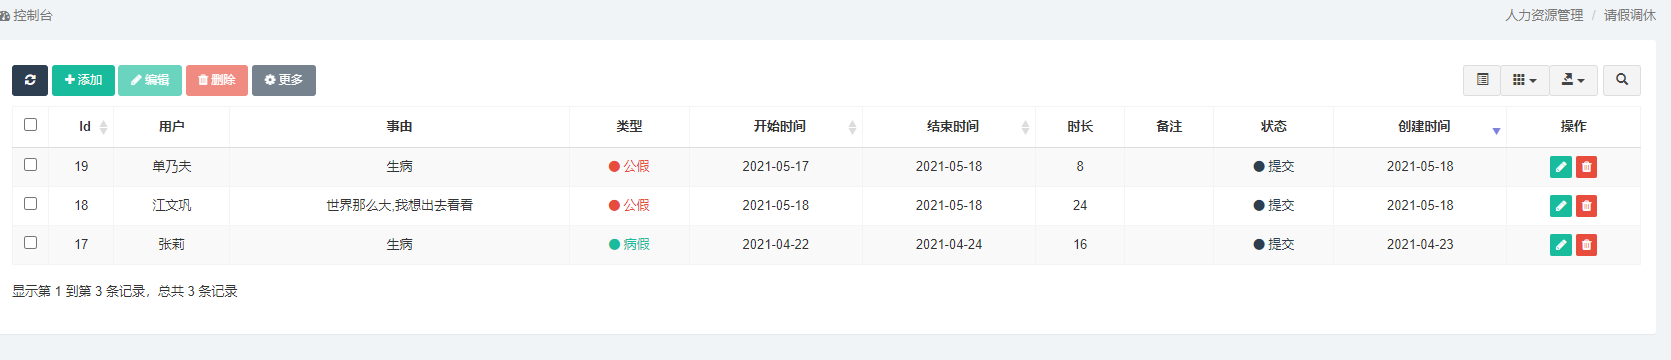The height and width of the screenshot is (360, 1671).
Task: Toggle the card view list icon
Action: tap(1482, 80)
